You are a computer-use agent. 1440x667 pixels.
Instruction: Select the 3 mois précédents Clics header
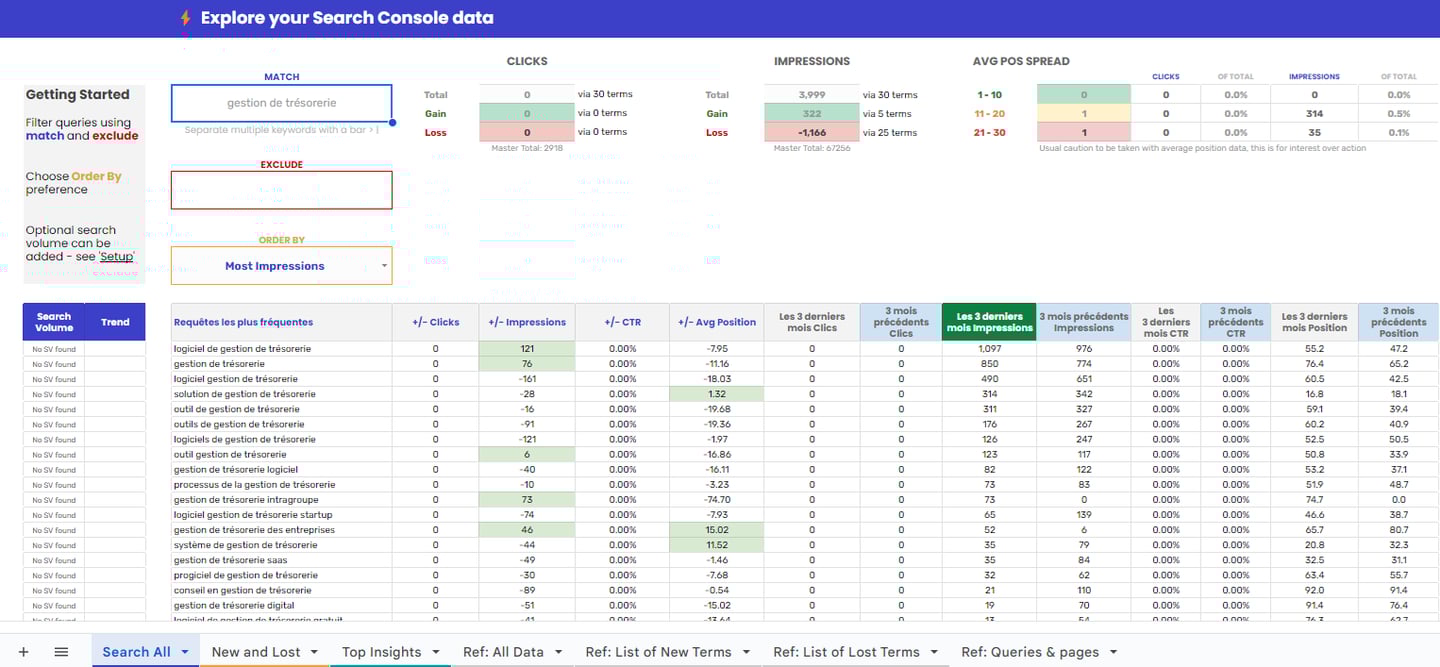point(900,322)
